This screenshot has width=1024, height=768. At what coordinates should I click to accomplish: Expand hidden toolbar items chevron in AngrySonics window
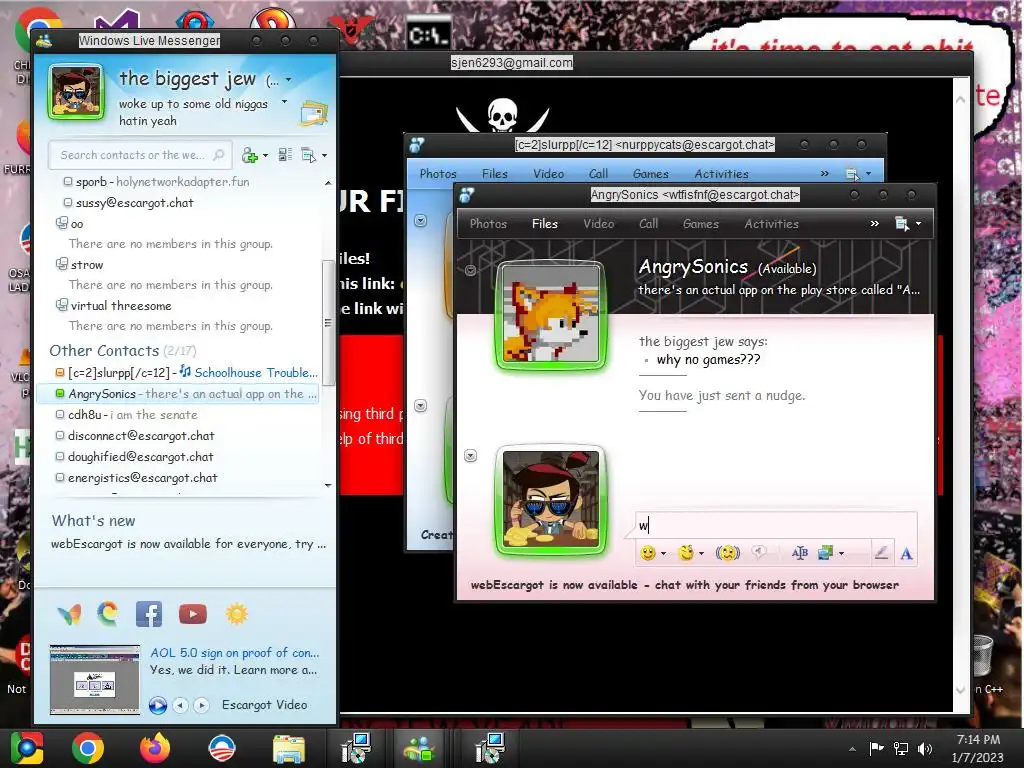click(x=874, y=223)
